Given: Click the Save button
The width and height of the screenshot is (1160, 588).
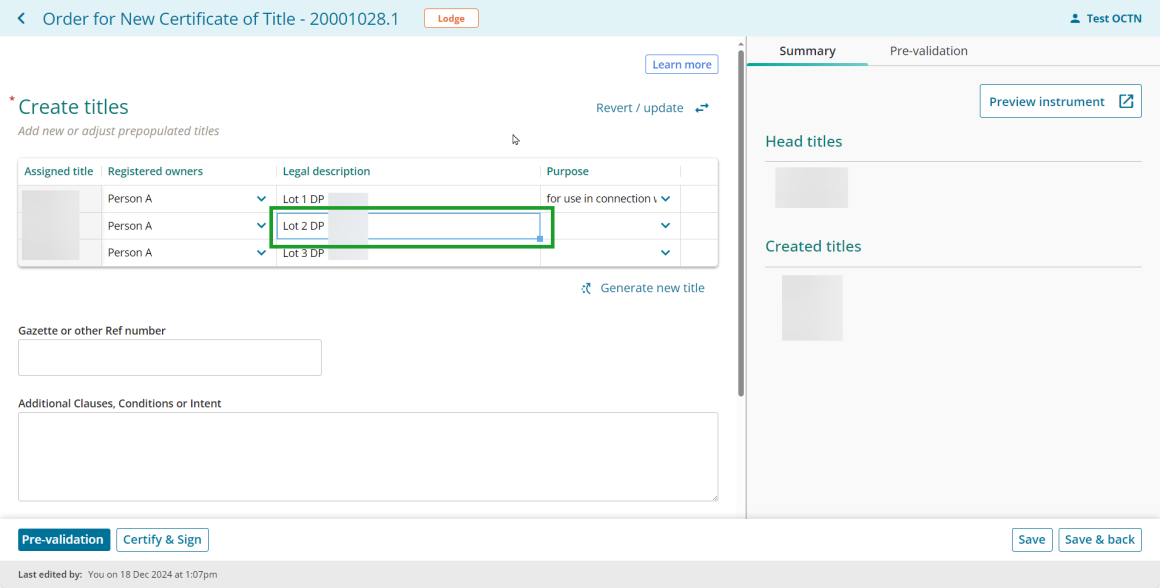Looking at the screenshot, I should [1032, 540].
